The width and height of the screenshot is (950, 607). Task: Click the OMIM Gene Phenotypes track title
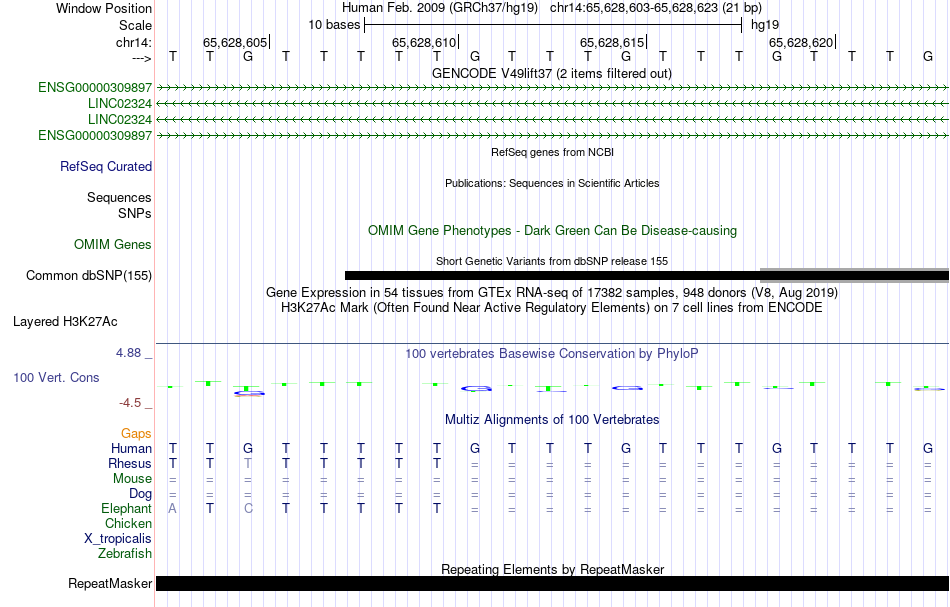coord(552,230)
